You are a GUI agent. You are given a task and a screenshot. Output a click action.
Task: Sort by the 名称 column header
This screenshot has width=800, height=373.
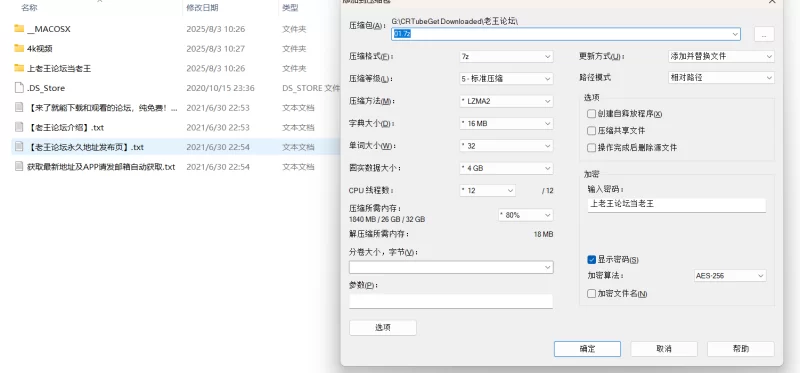(29, 8)
